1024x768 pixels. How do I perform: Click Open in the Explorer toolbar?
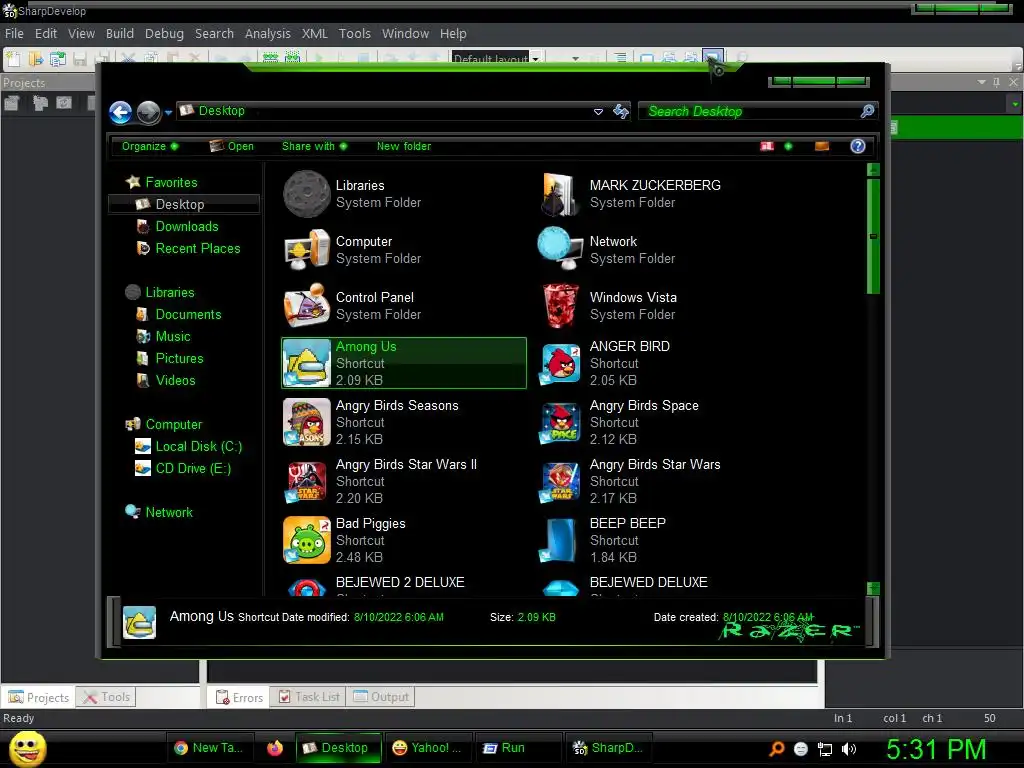[x=232, y=146]
